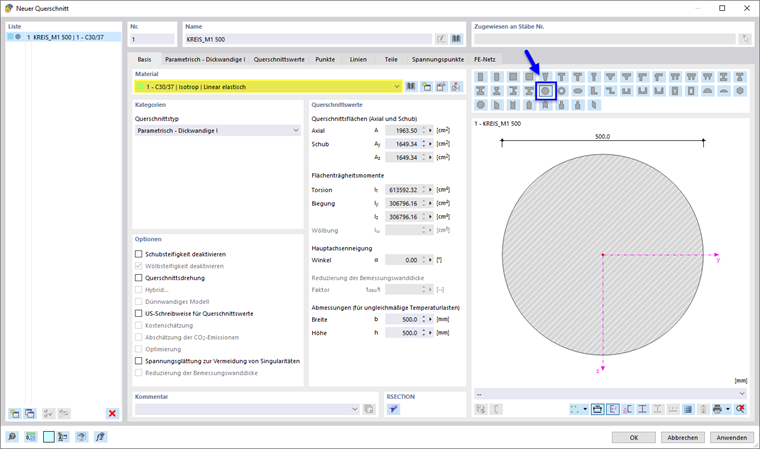The height and width of the screenshot is (449, 760).
Task: Reset preview zoom with magnifier red-X icon
Action: tap(740, 409)
